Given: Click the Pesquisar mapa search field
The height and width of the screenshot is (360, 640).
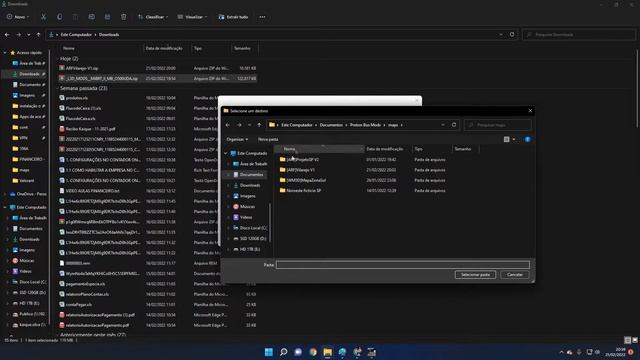Looking at the screenshot, I should pos(498,125).
